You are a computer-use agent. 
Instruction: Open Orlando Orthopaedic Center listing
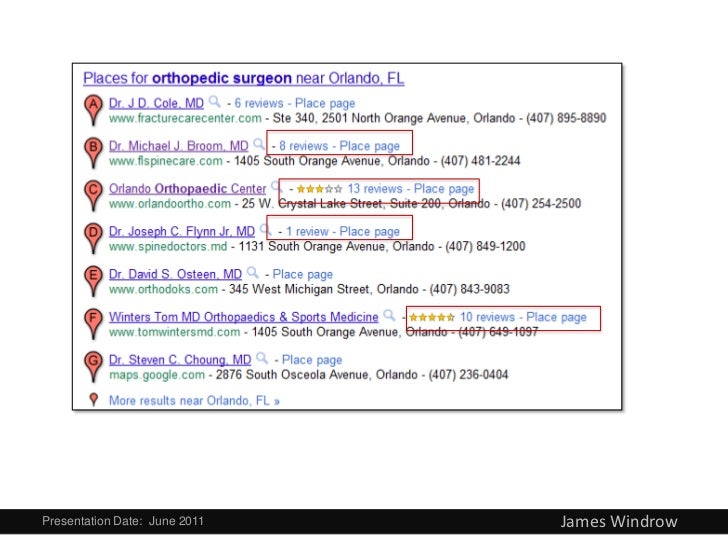188,188
